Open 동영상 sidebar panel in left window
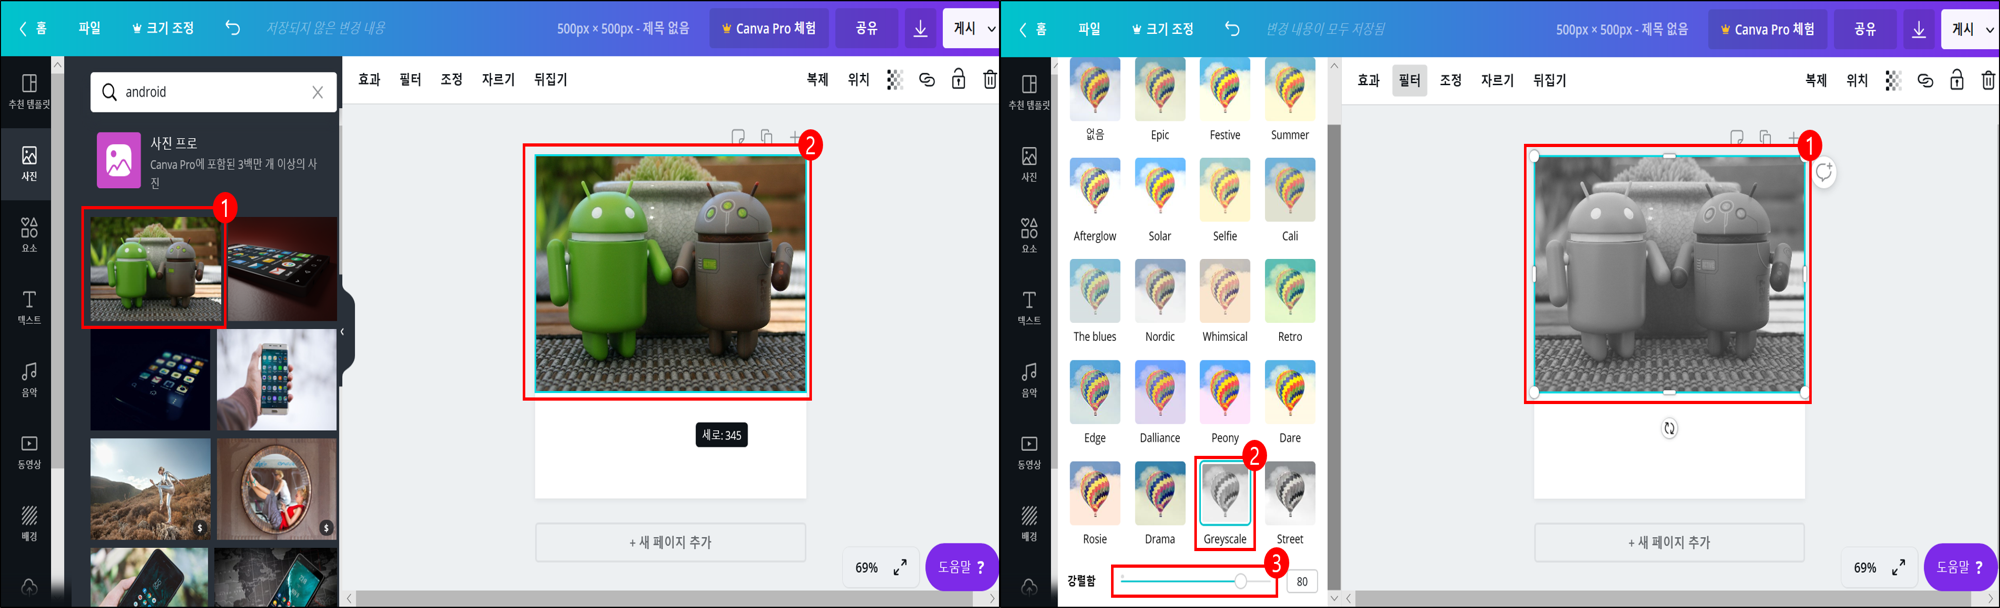Image resolution: width=2000 pixels, height=608 pixels. pyautogui.click(x=29, y=452)
